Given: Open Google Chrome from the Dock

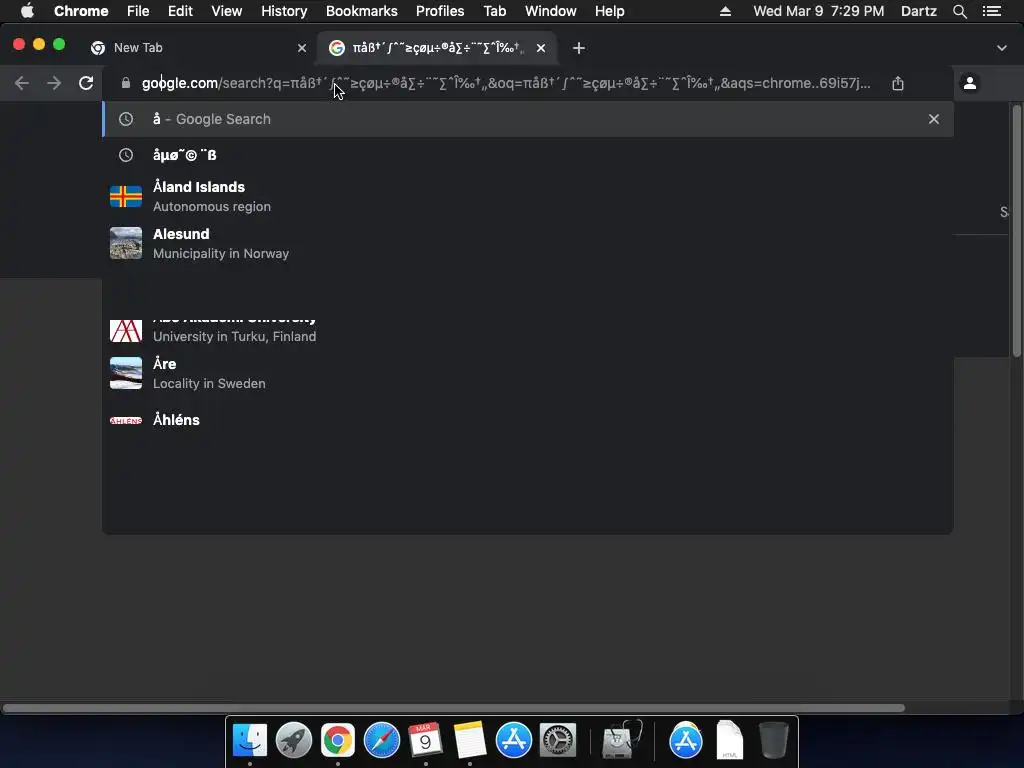Looking at the screenshot, I should [x=338, y=741].
